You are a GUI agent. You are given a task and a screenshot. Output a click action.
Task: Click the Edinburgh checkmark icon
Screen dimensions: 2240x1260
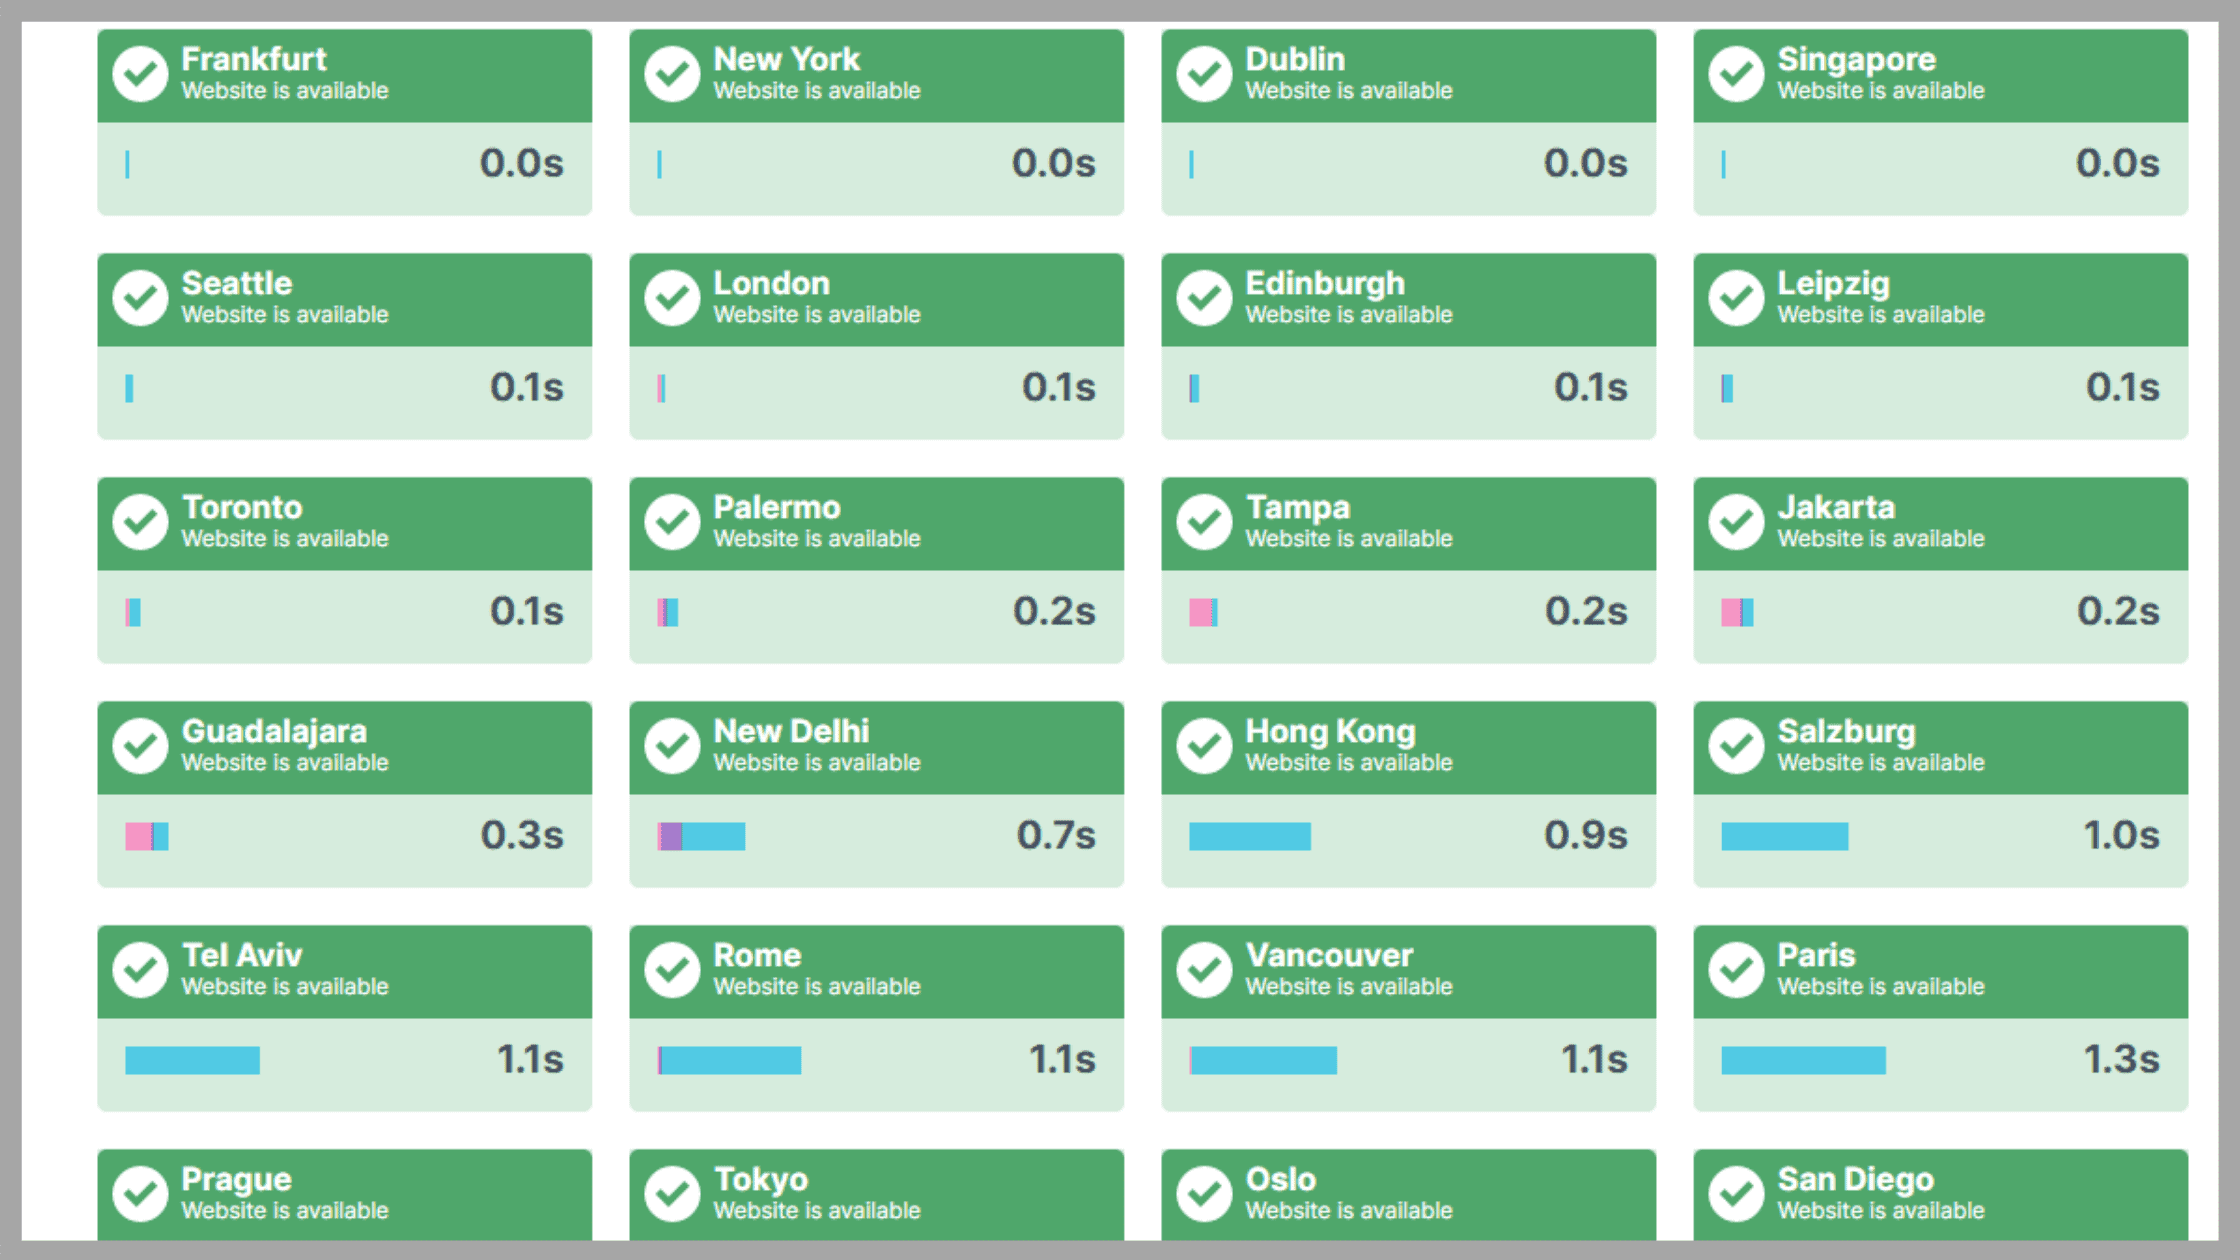[x=1204, y=298]
